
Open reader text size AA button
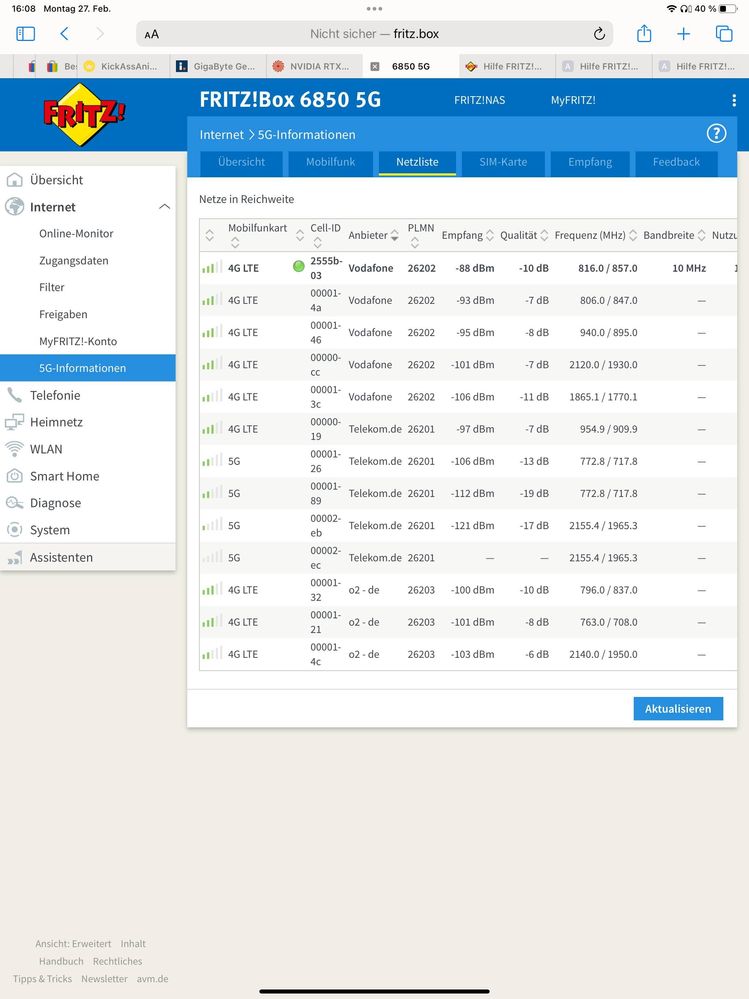152,34
